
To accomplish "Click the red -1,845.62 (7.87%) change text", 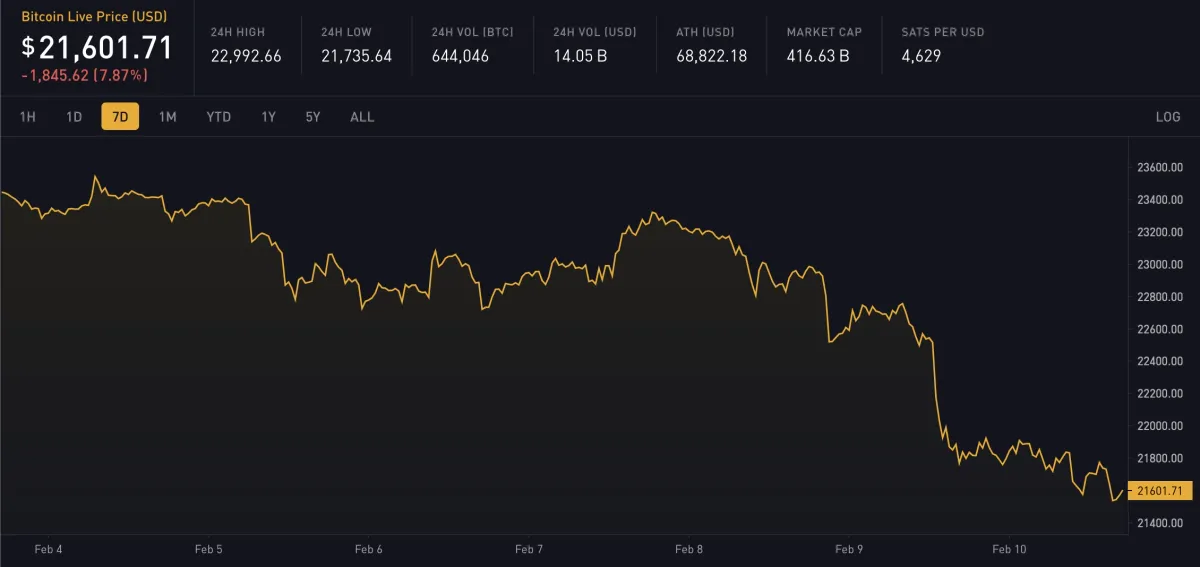I will (x=84, y=75).
